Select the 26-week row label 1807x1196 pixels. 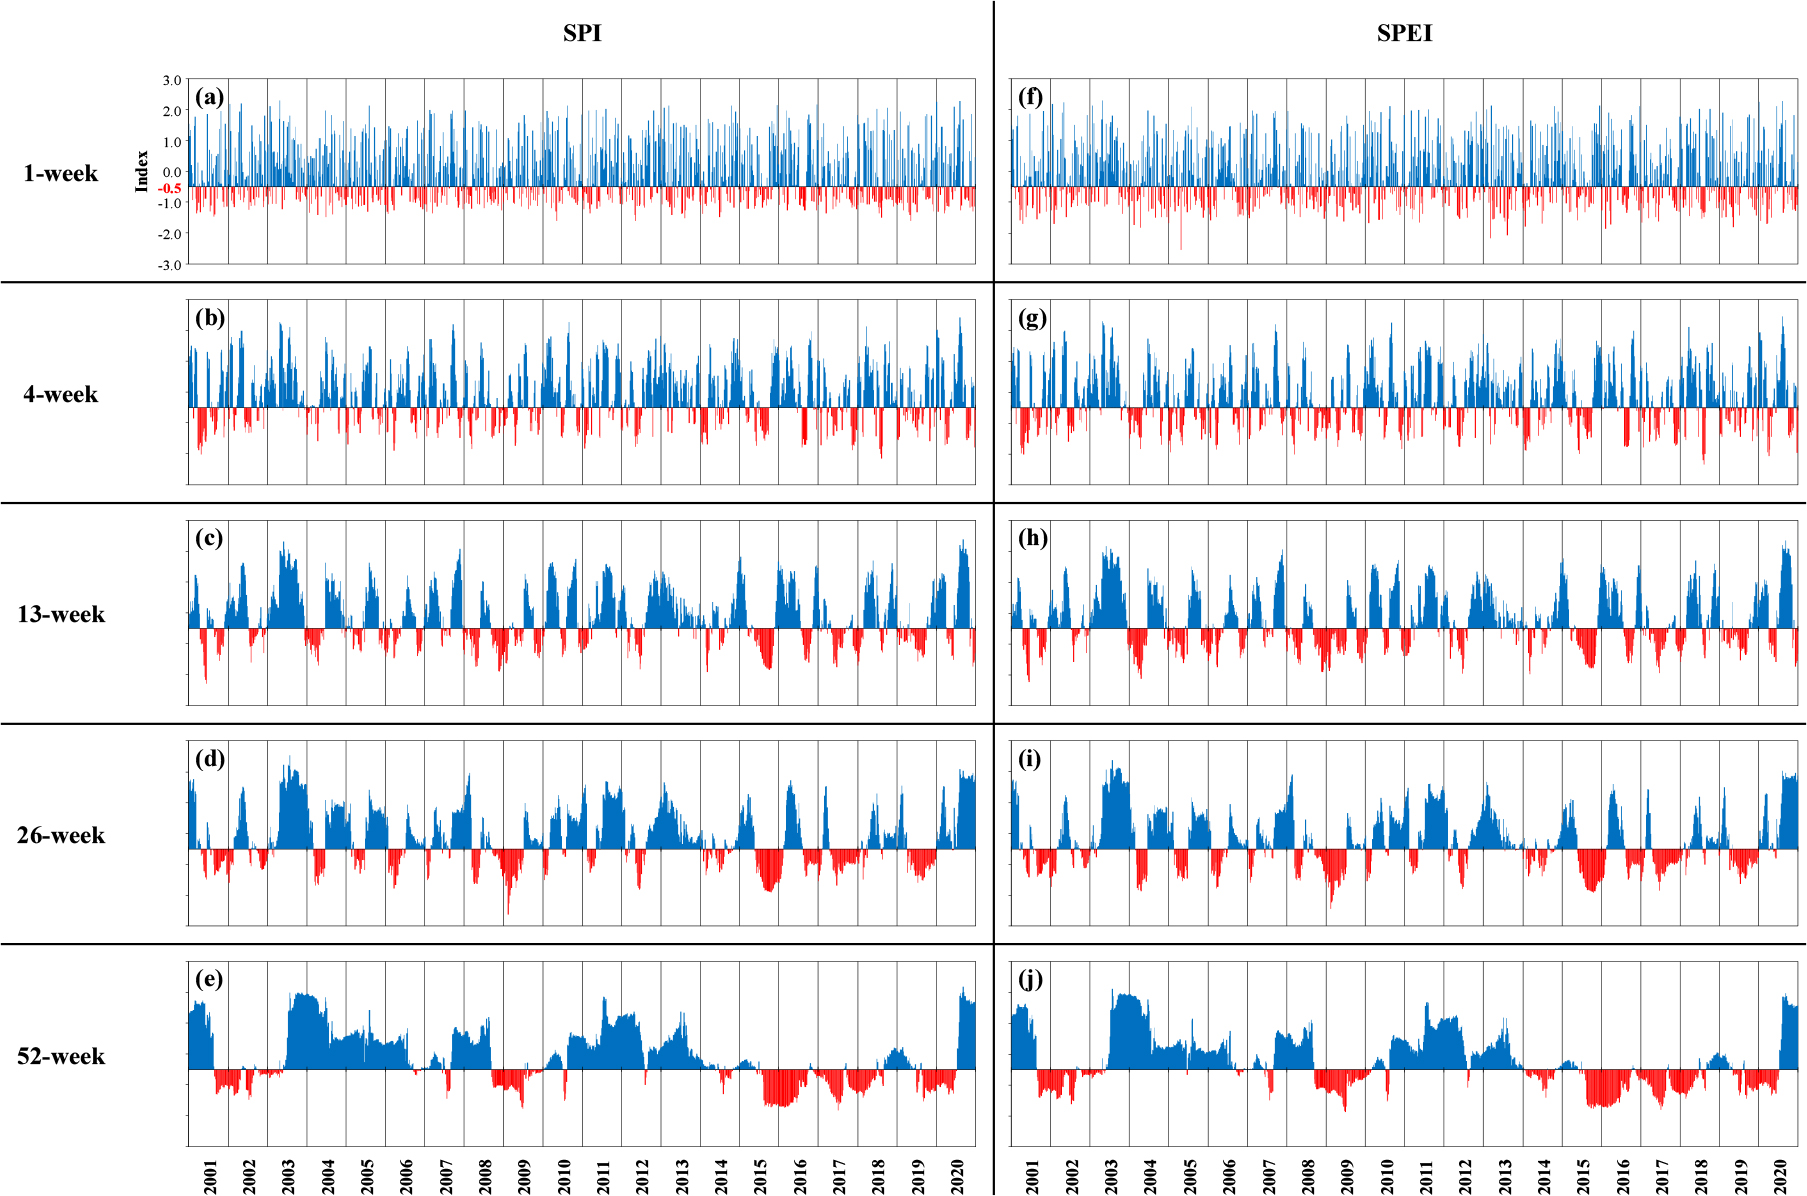(61, 835)
